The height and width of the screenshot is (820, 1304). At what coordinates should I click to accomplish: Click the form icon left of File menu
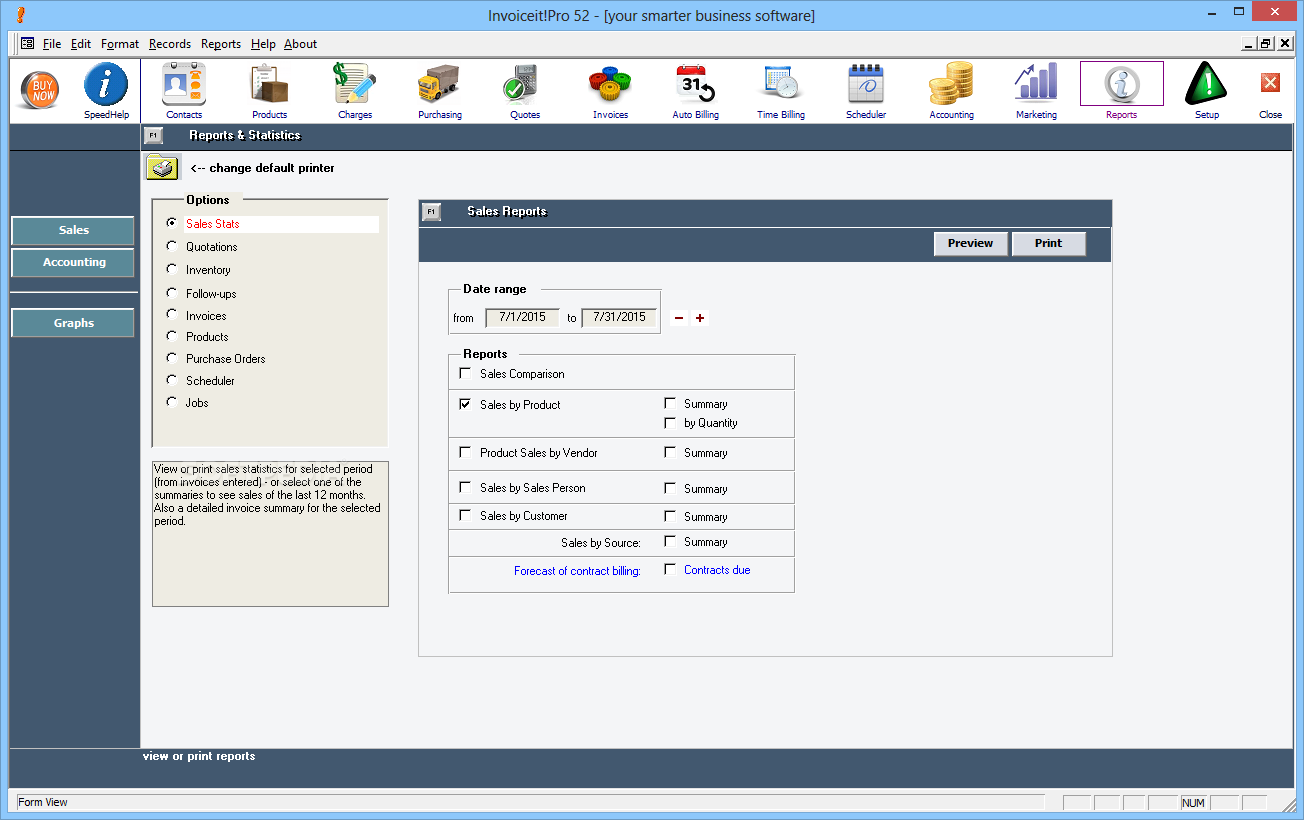click(27, 44)
